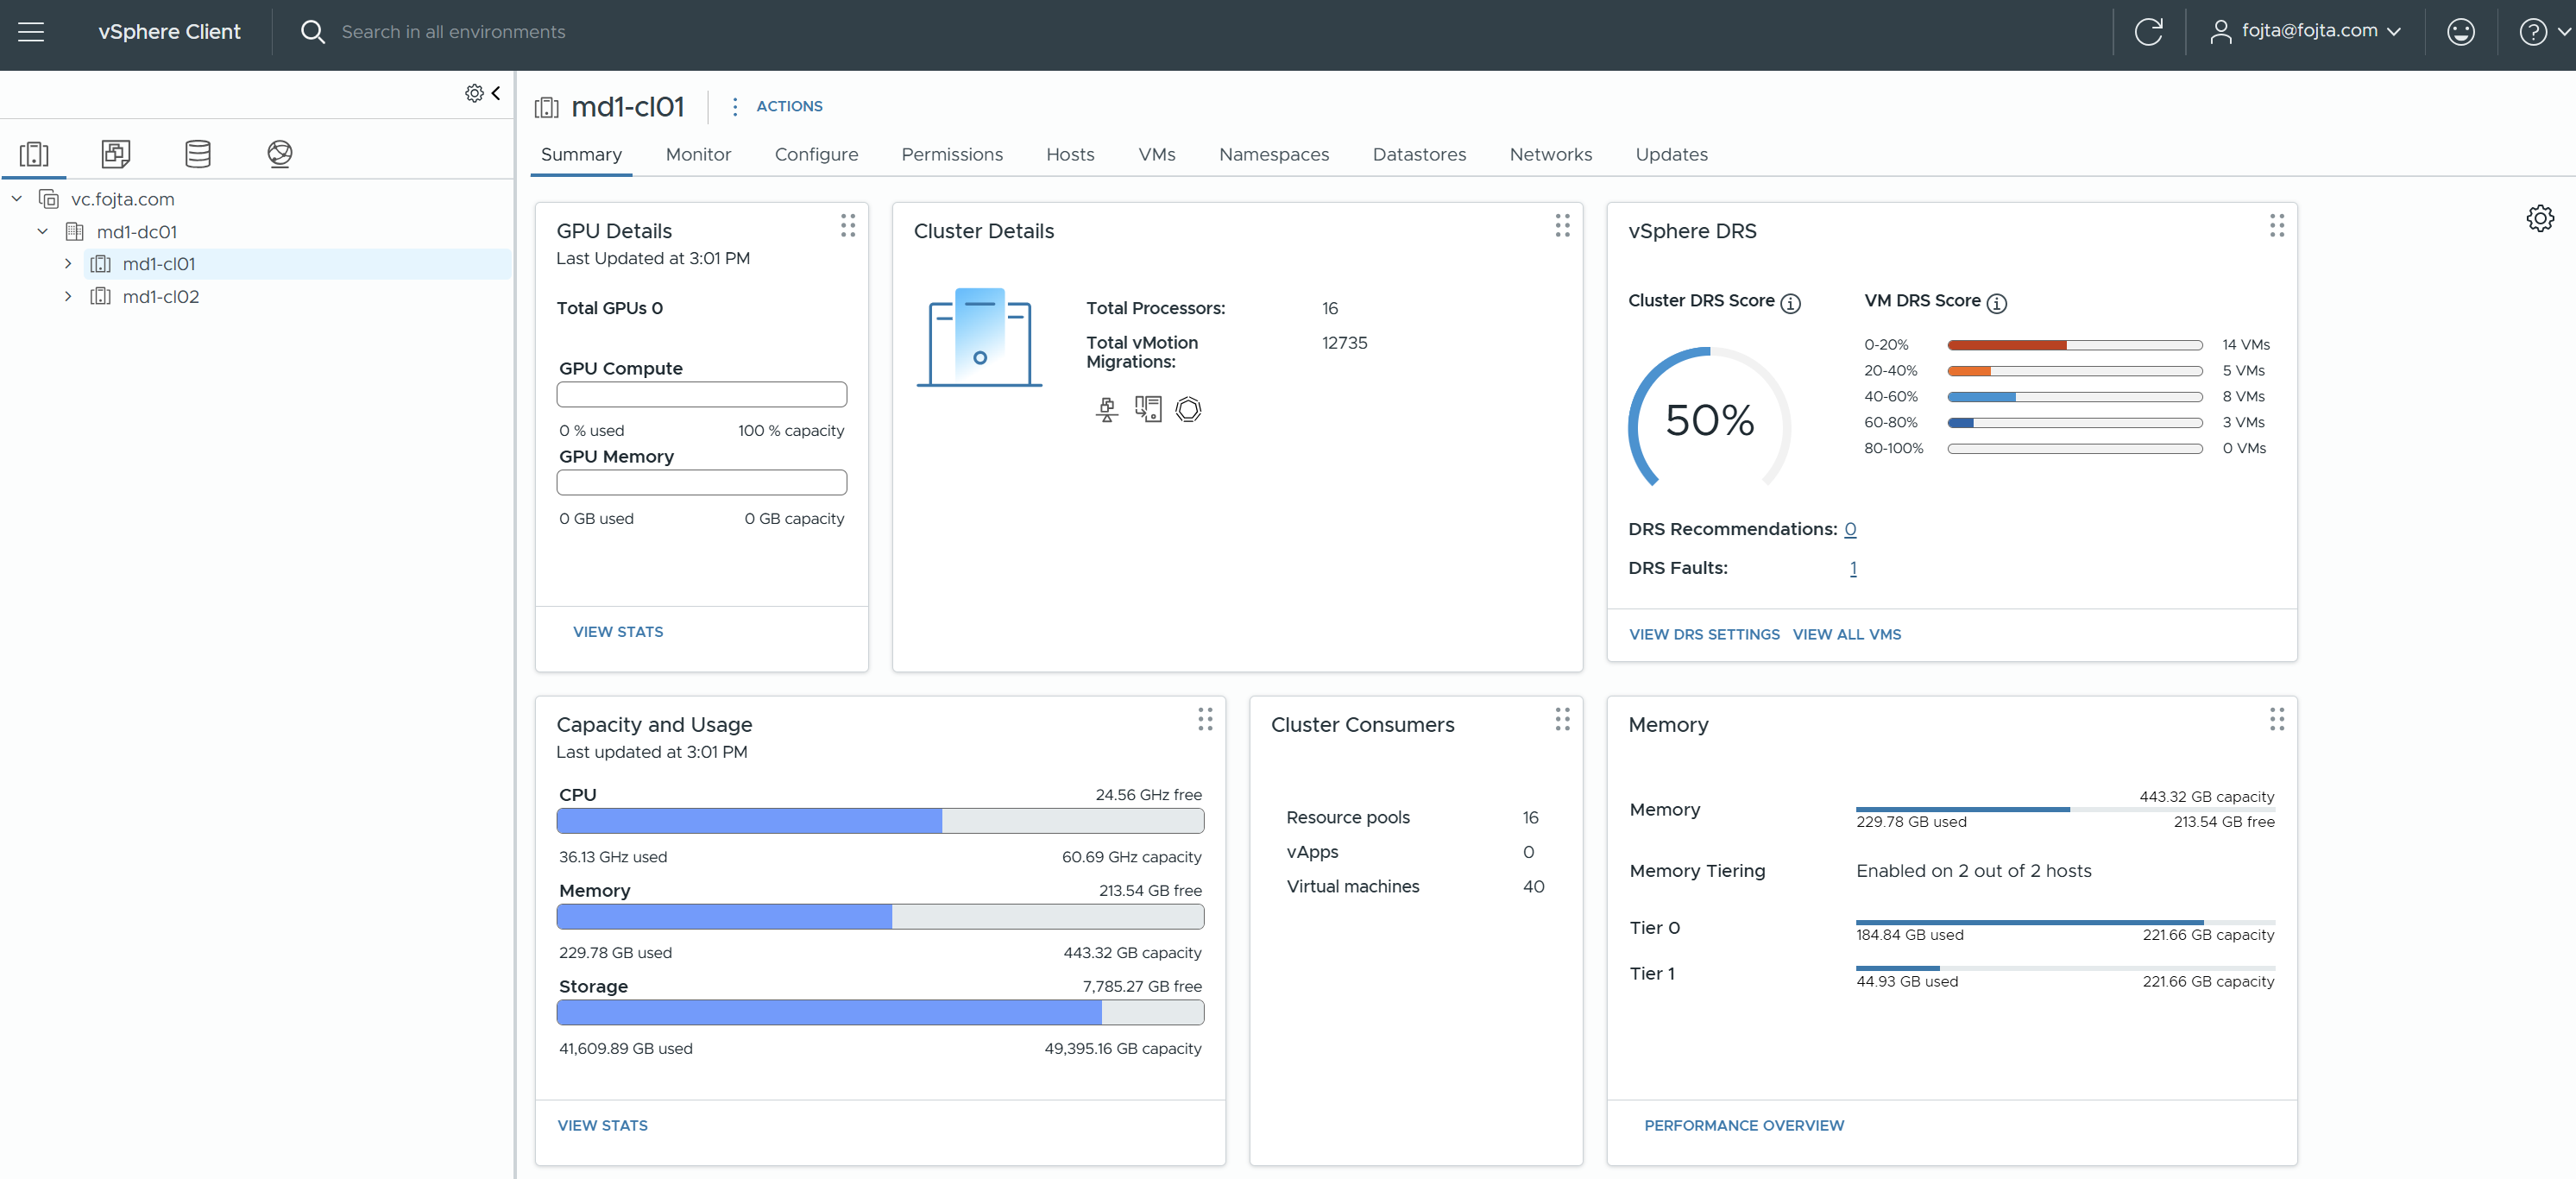Collapse the md1-dc01 datacenter node

[43, 231]
